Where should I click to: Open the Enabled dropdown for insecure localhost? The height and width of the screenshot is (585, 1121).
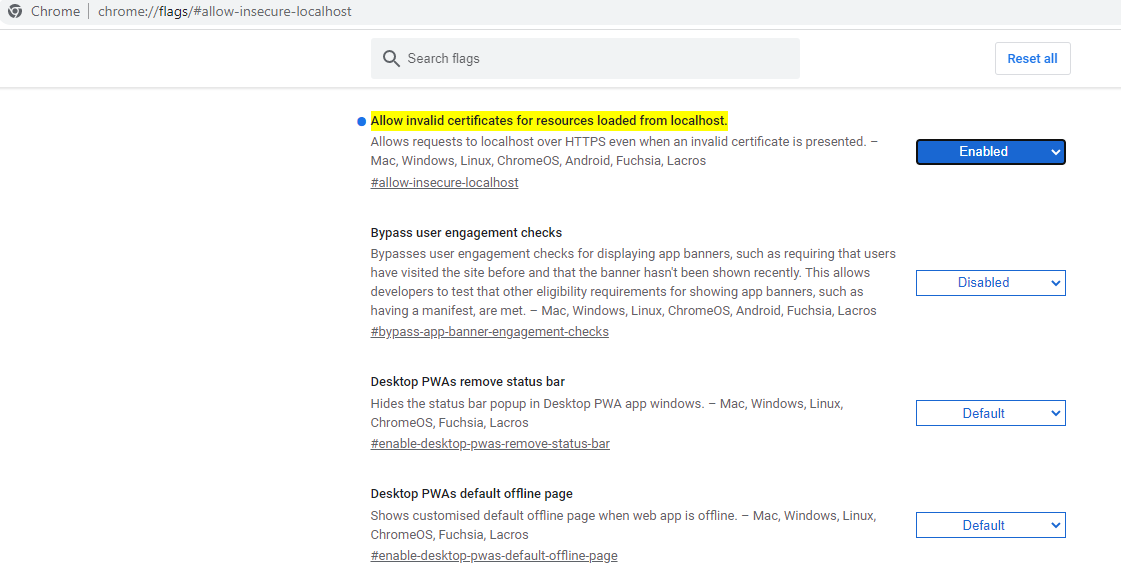tap(990, 152)
